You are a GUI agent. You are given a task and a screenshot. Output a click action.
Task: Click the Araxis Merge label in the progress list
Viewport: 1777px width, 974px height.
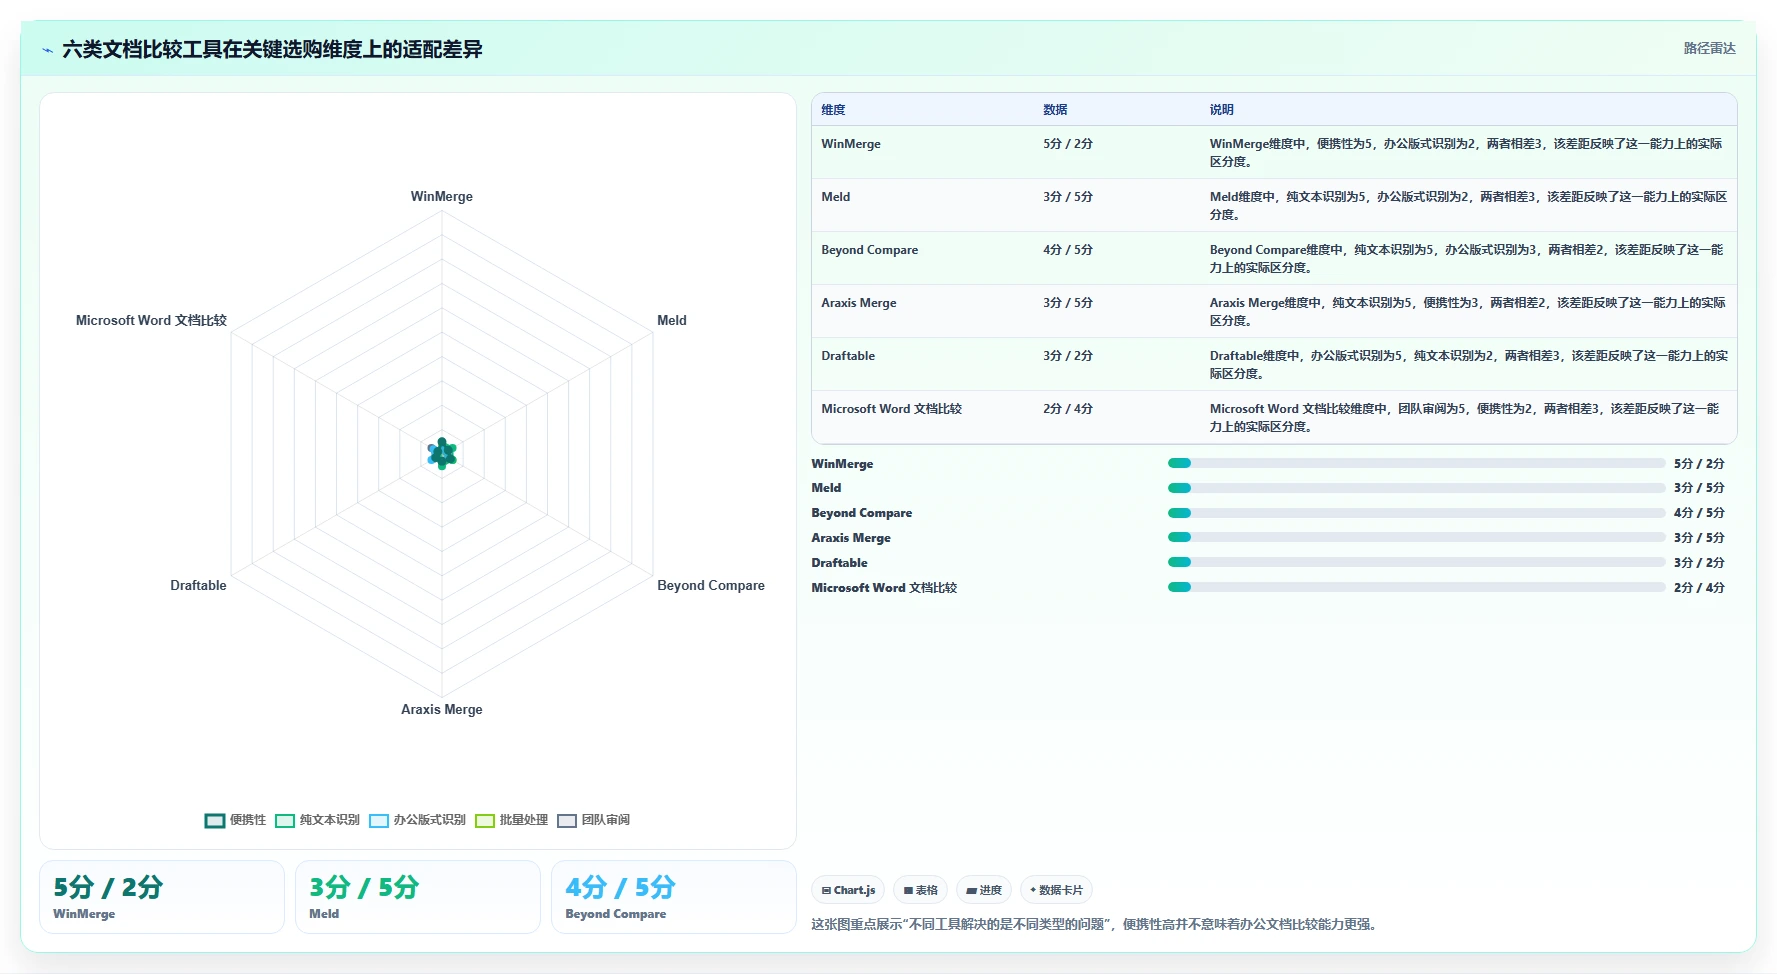(851, 538)
